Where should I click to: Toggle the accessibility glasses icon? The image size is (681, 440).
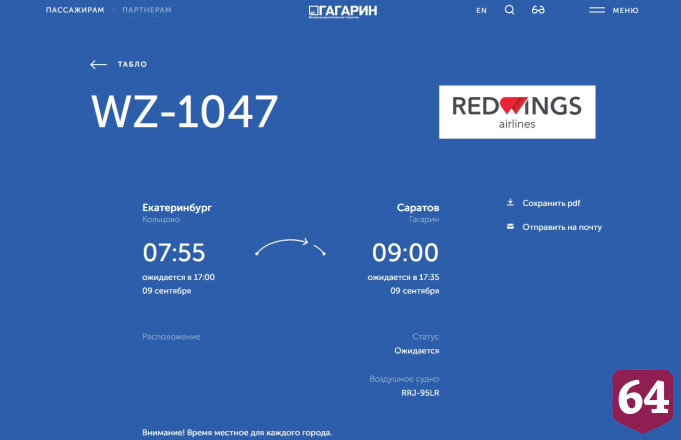click(538, 10)
